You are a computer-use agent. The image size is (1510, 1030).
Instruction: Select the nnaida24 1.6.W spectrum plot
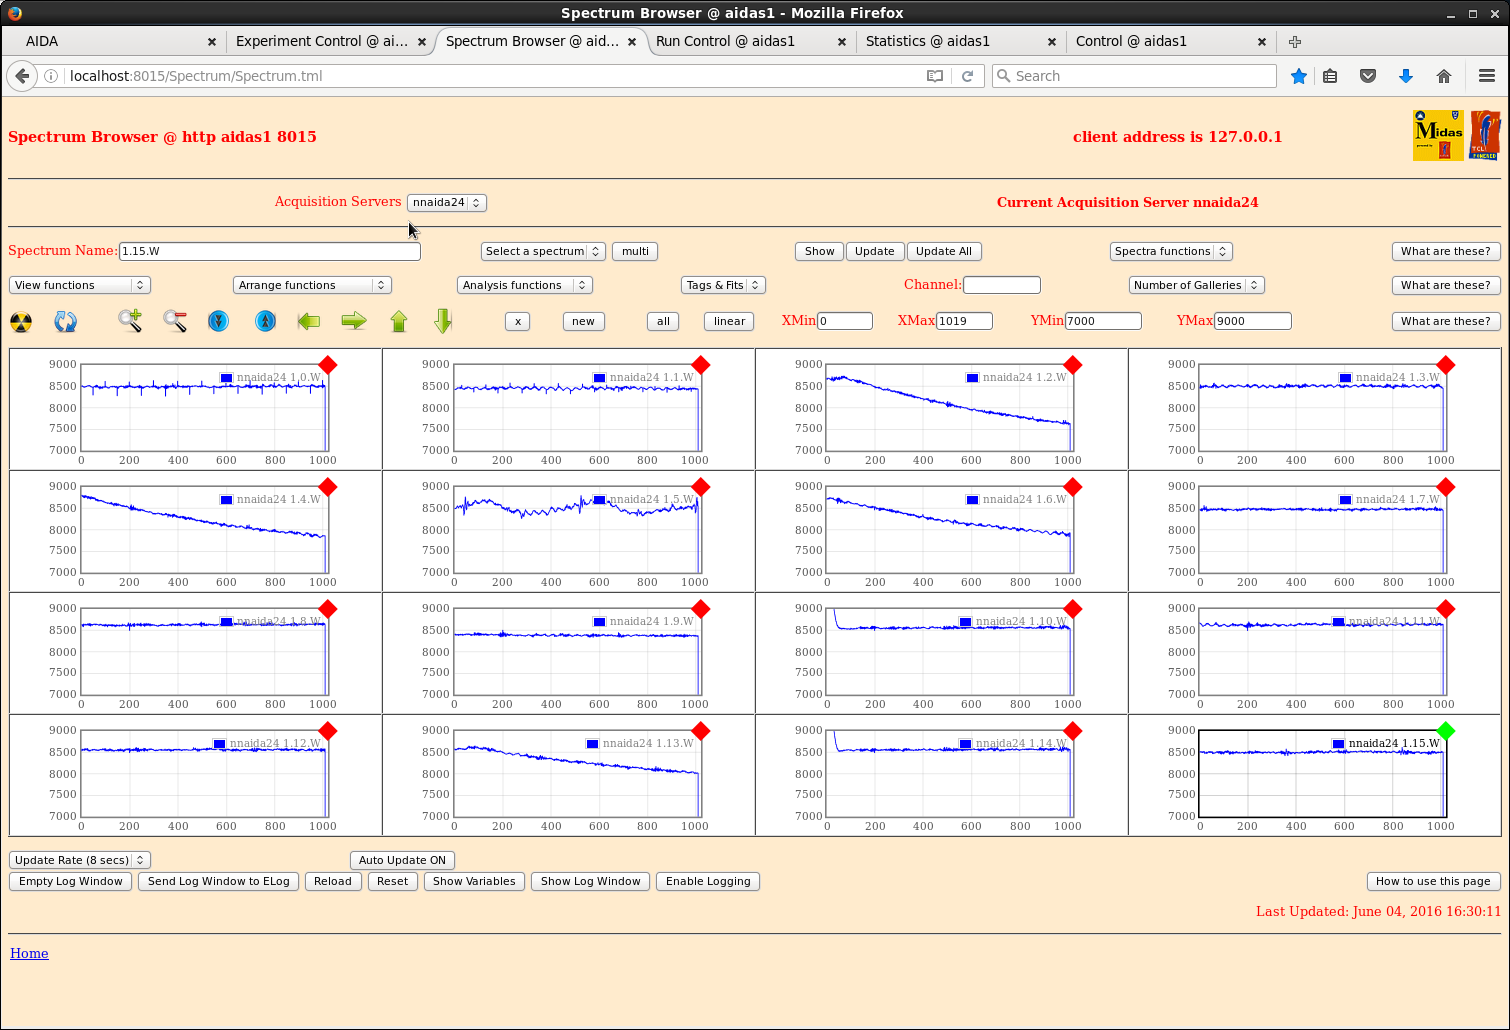941,531
